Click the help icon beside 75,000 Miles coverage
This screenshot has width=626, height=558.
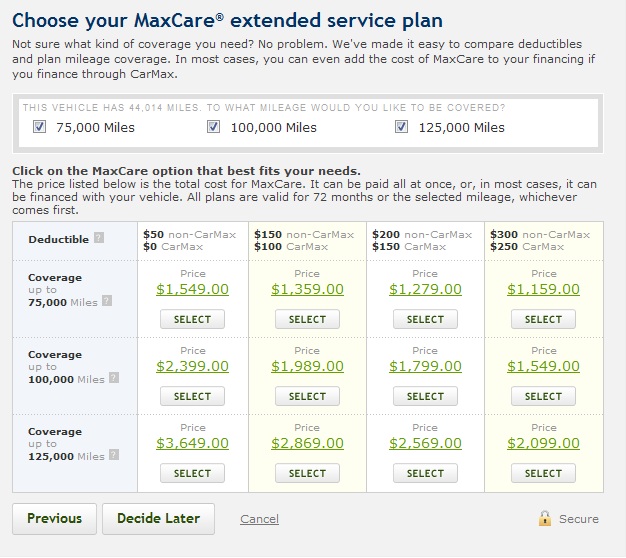(107, 301)
